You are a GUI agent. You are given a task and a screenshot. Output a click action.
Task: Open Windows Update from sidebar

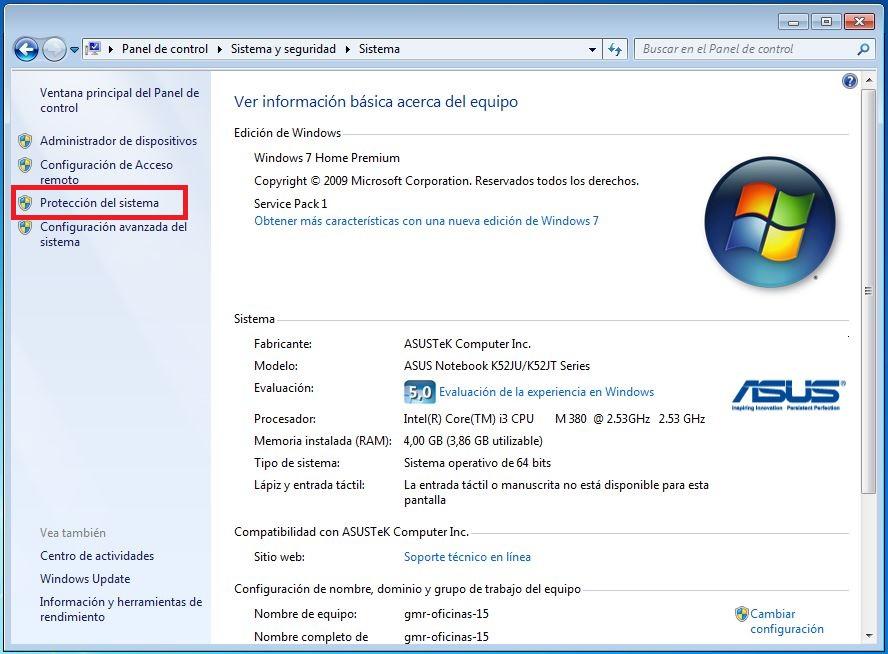(x=85, y=579)
